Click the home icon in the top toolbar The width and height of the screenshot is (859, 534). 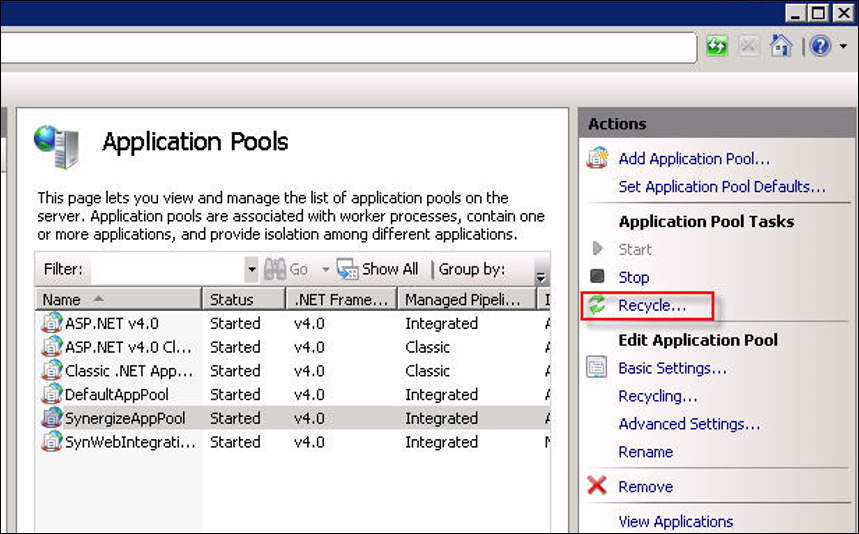point(781,45)
